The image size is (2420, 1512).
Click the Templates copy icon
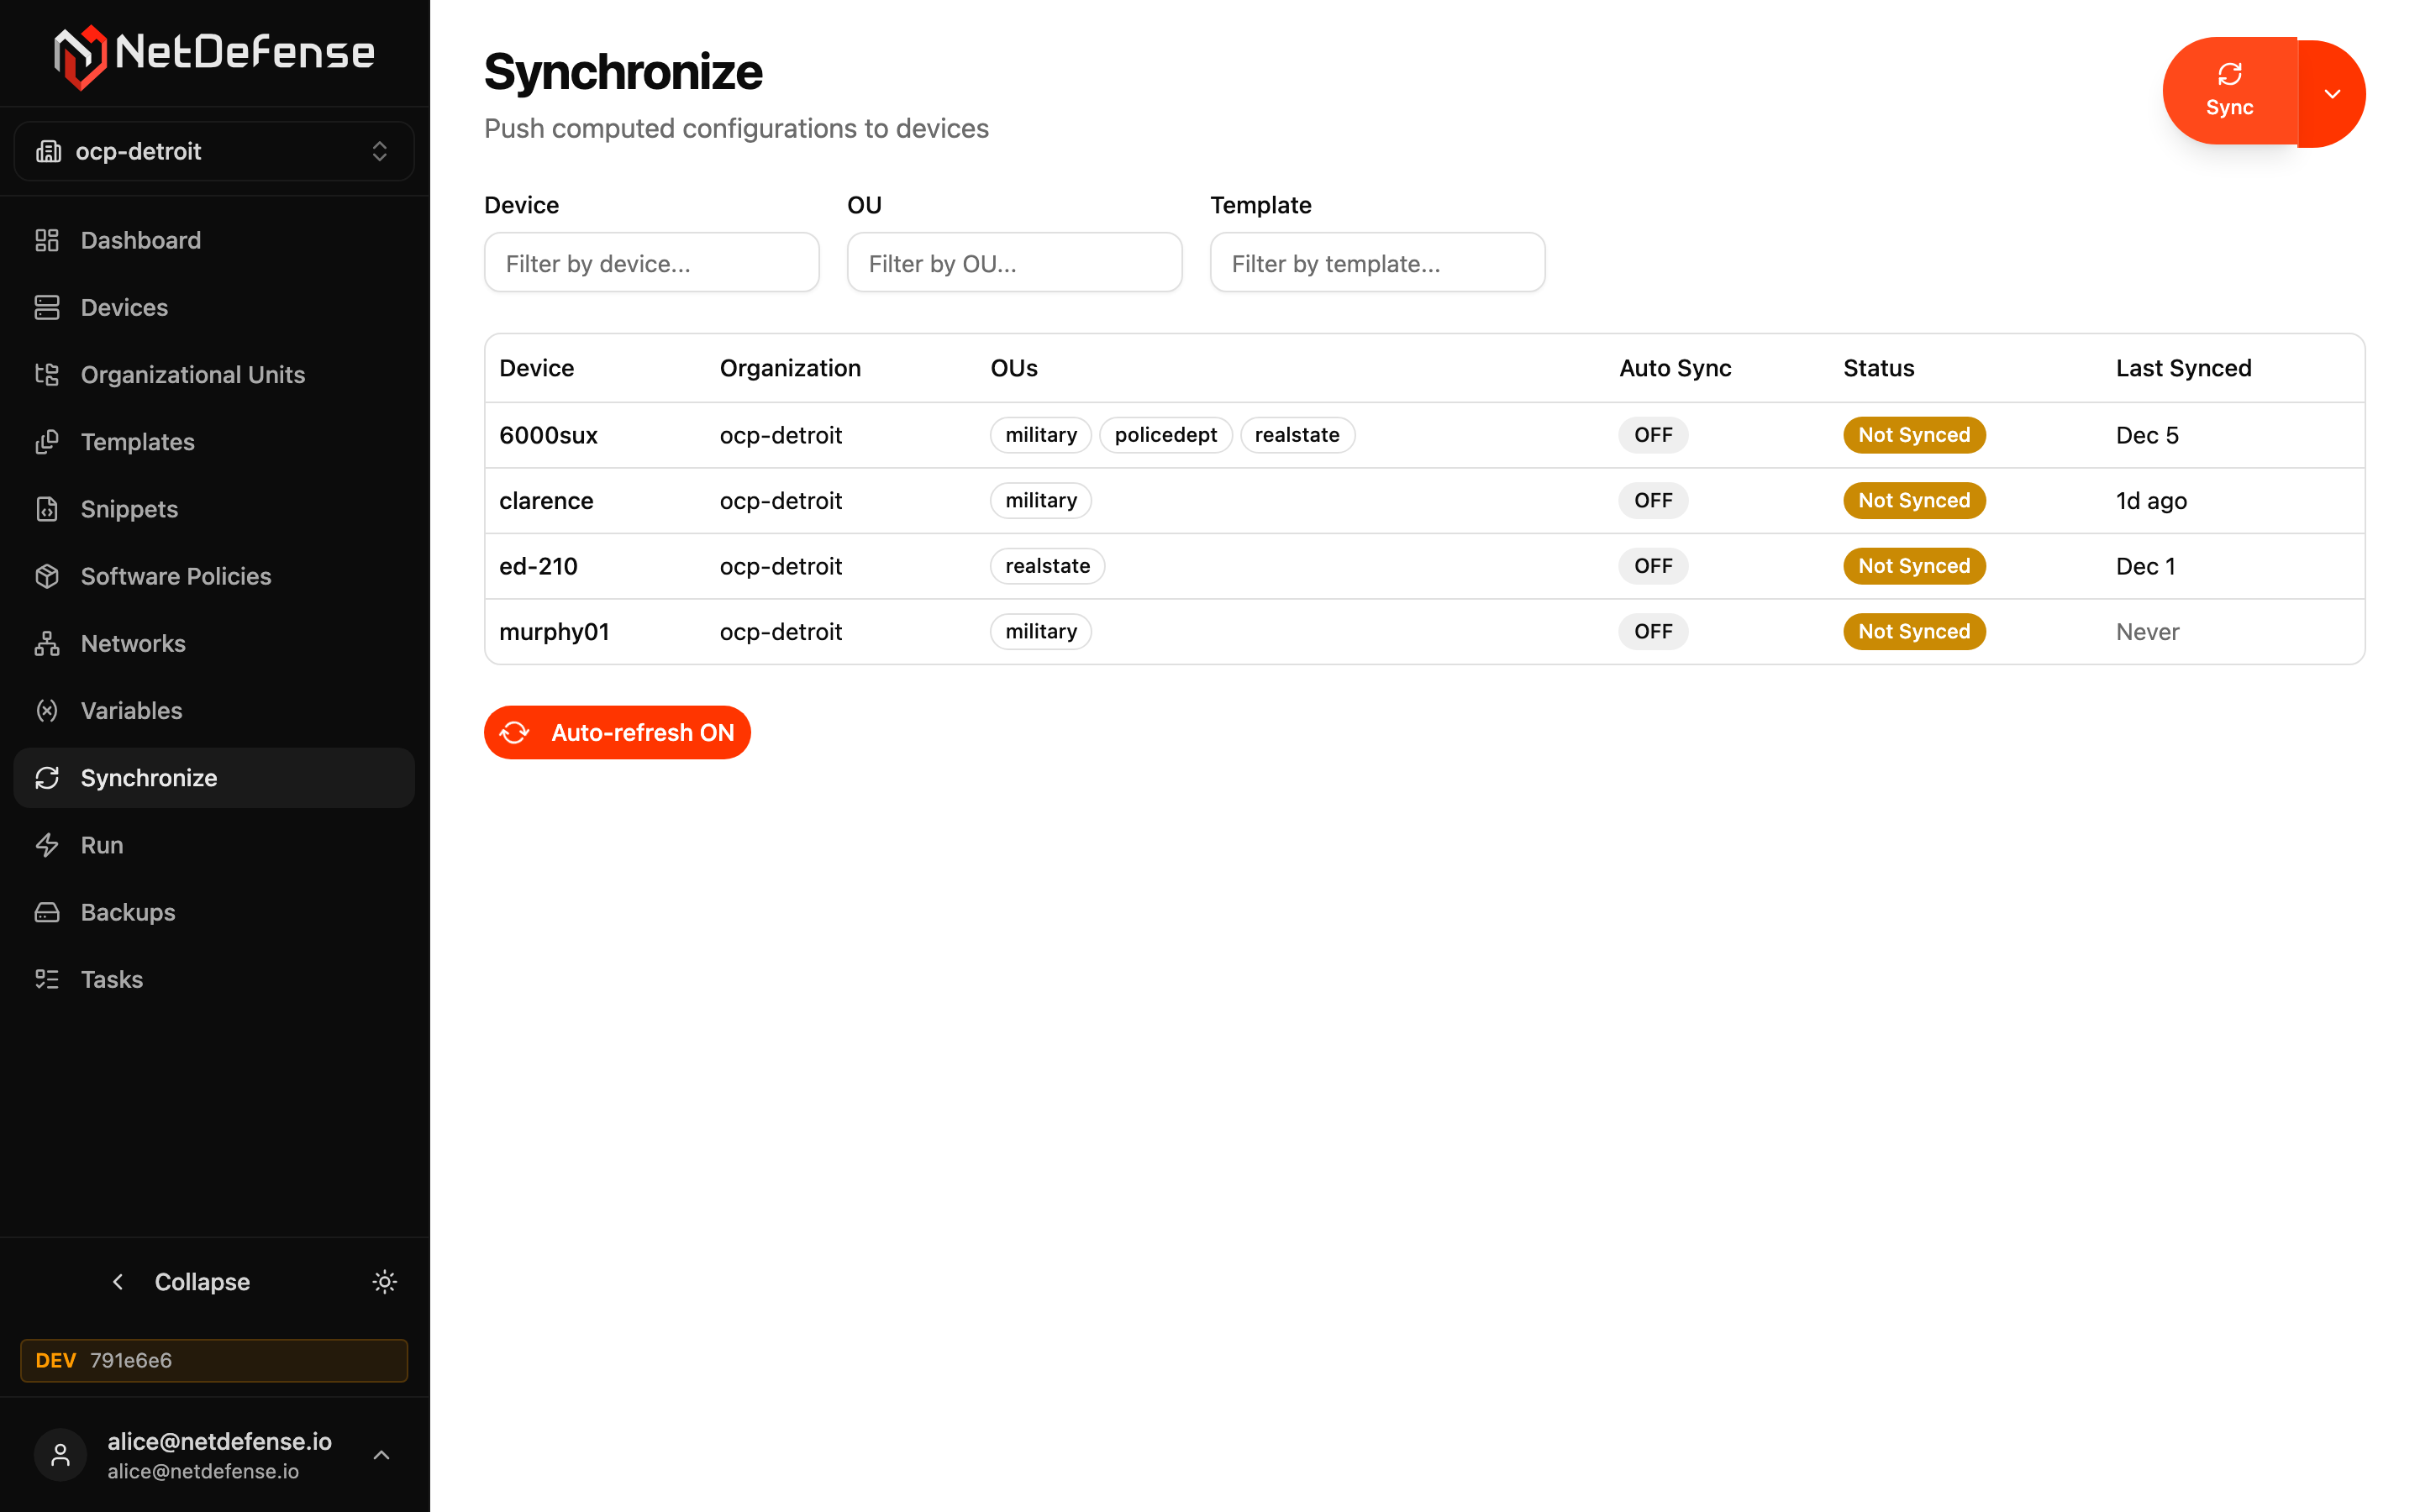click(47, 442)
